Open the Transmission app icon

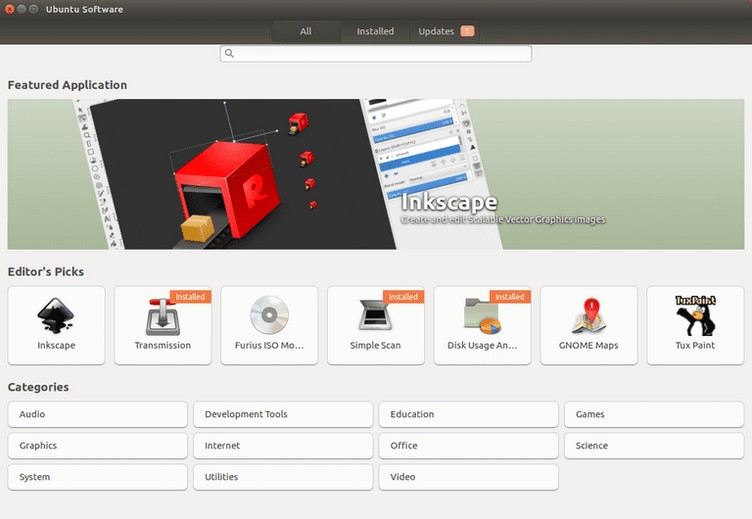pyautogui.click(x=163, y=316)
